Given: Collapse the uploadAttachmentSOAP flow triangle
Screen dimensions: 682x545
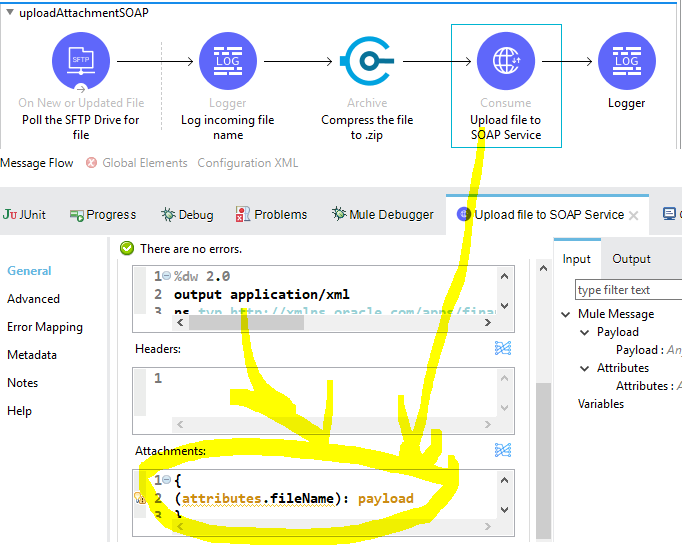Looking at the screenshot, I should (10, 12).
